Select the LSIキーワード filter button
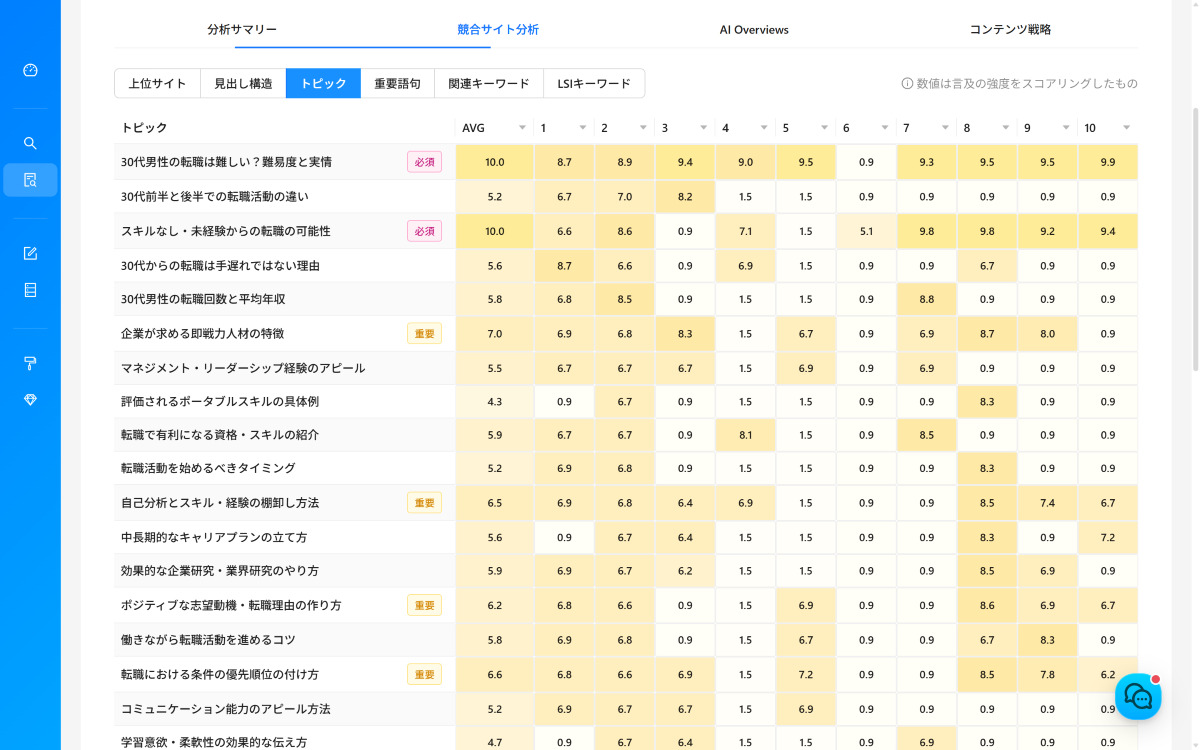This screenshot has width=1200, height=750. [x=594, y=83]
